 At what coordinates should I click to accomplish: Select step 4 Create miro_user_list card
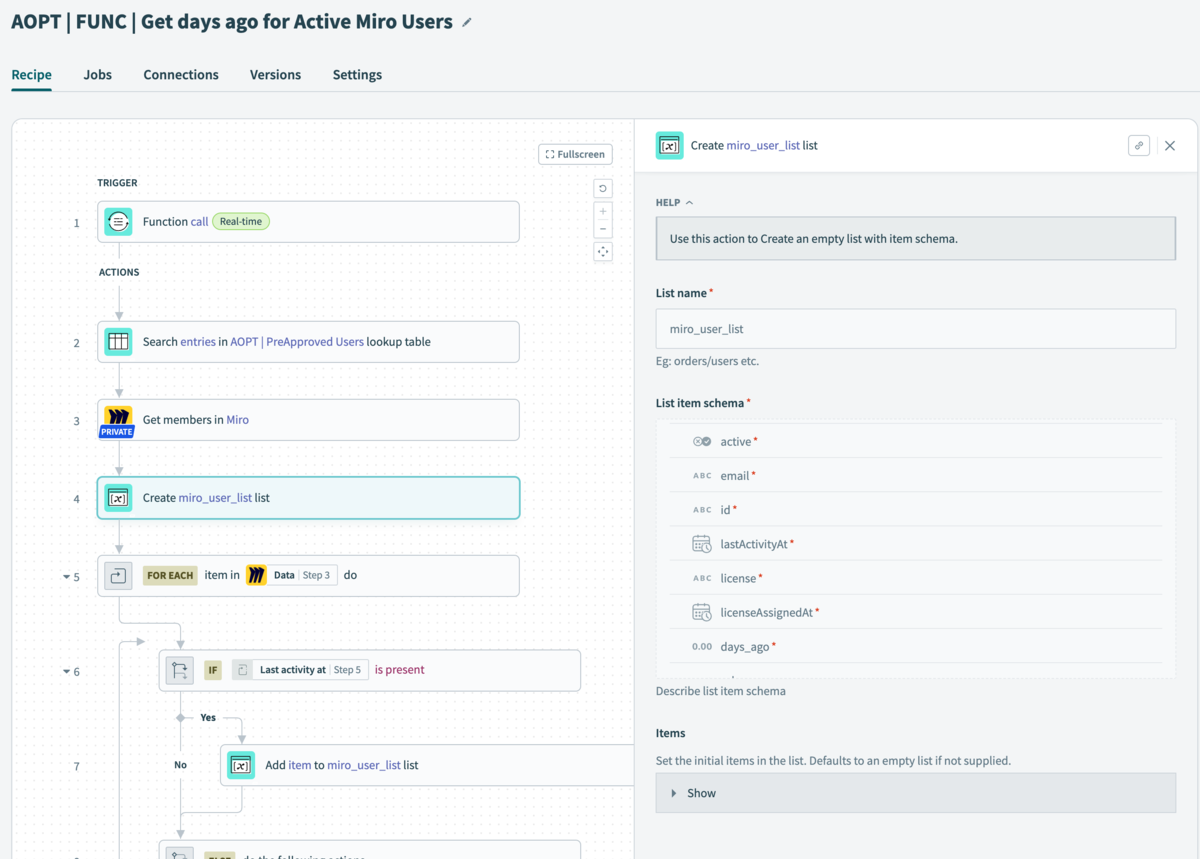click(308, 498)
